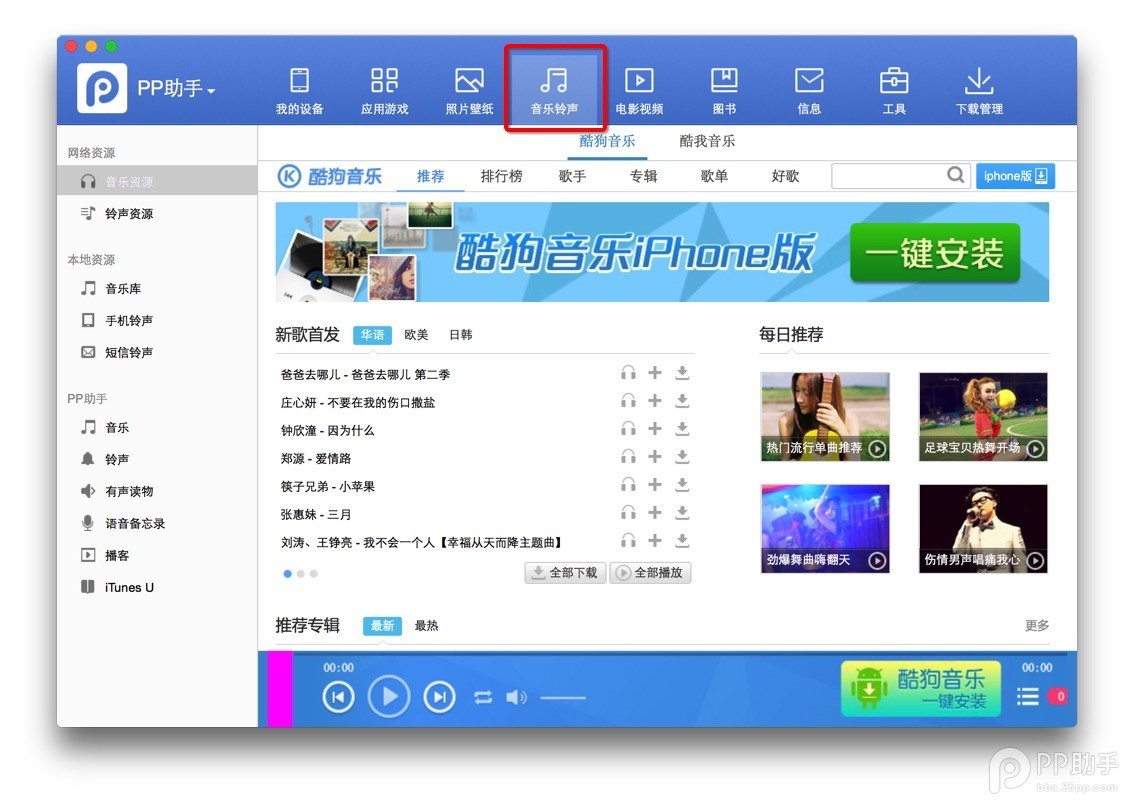Adjust the player volume slider
This screenshot has height=806, width=1134.
[x=563, y=698]
